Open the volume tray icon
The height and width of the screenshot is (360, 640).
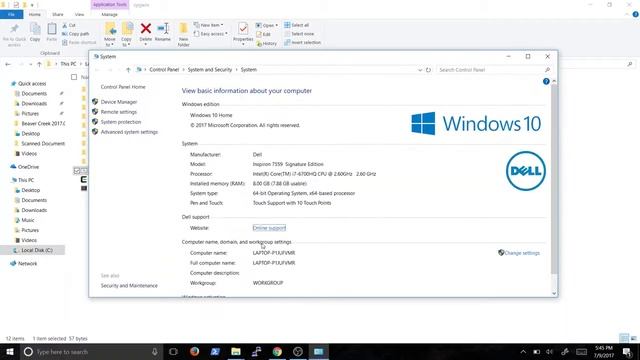pyautogui.click(x=550, y=352)
